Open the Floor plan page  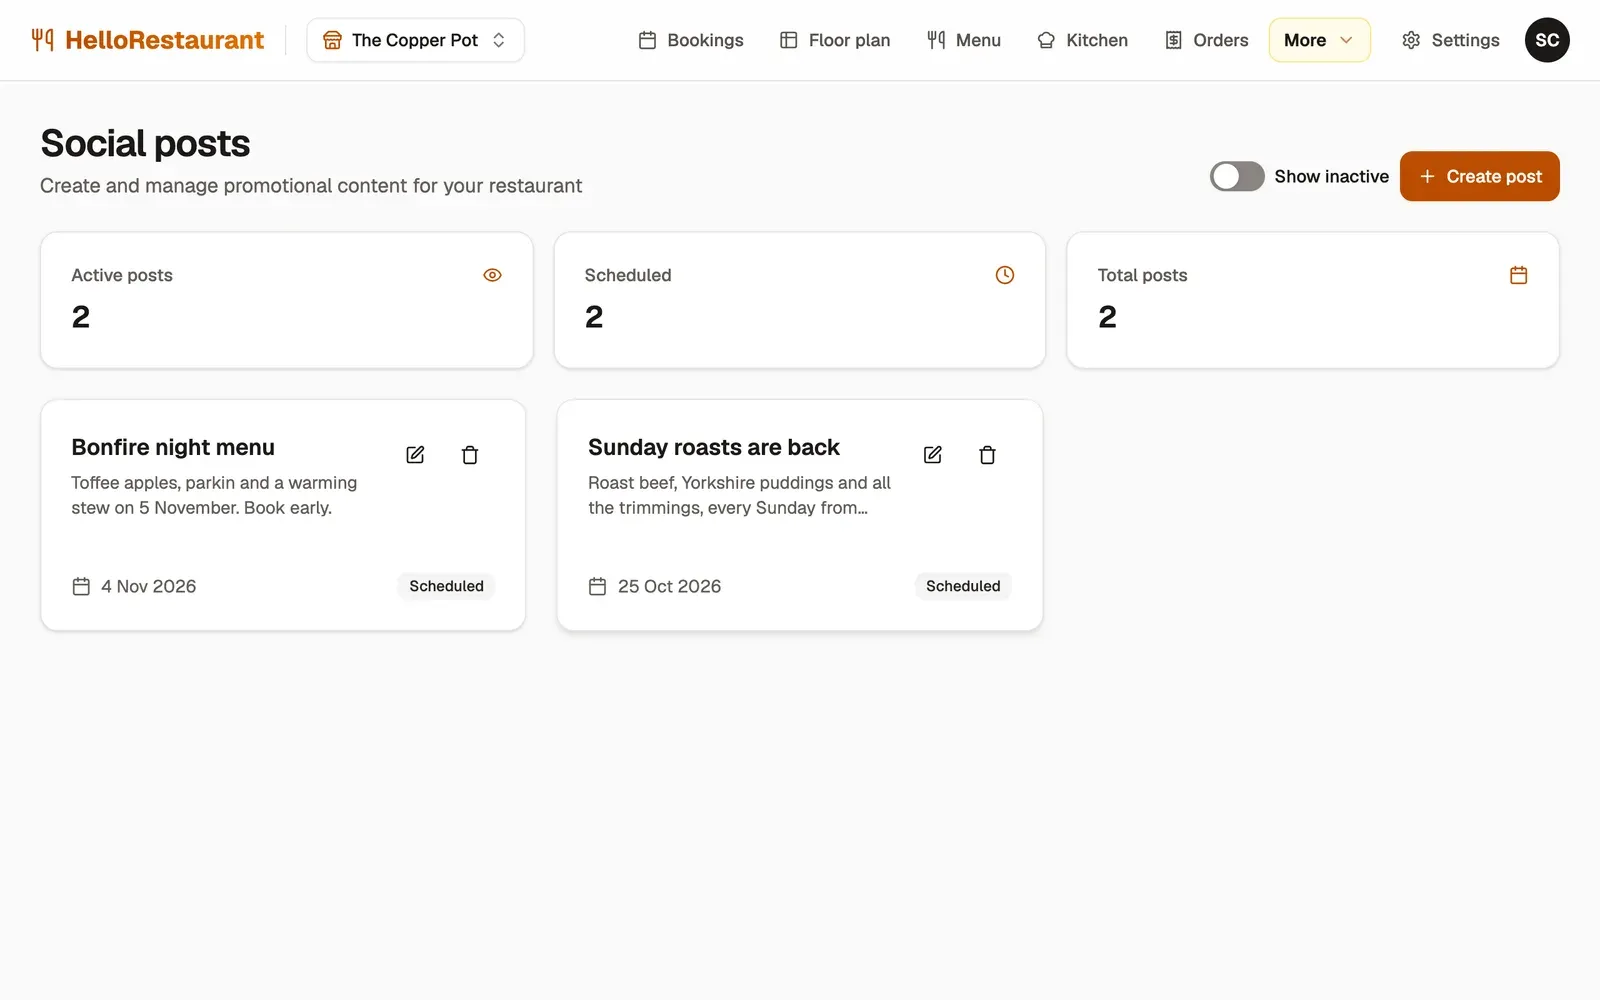tap(835, 40)
